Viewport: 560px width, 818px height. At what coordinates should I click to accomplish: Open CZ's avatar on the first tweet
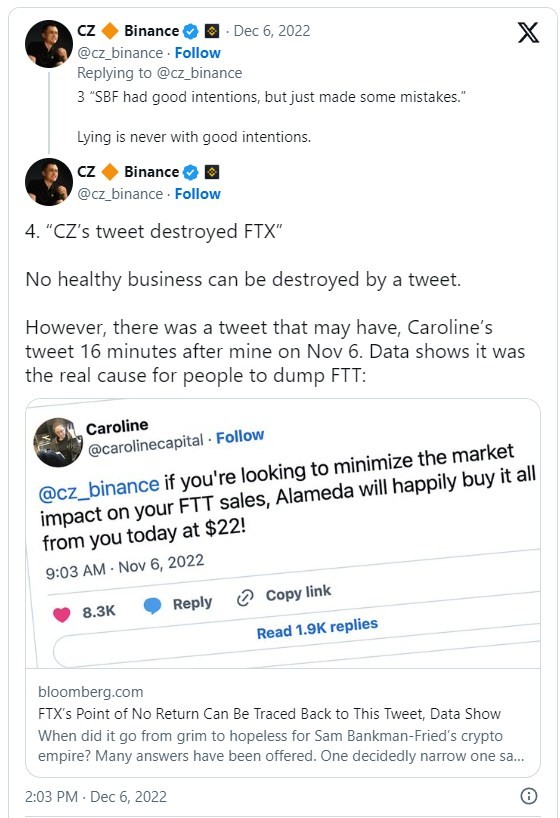(x=49, y=44)
